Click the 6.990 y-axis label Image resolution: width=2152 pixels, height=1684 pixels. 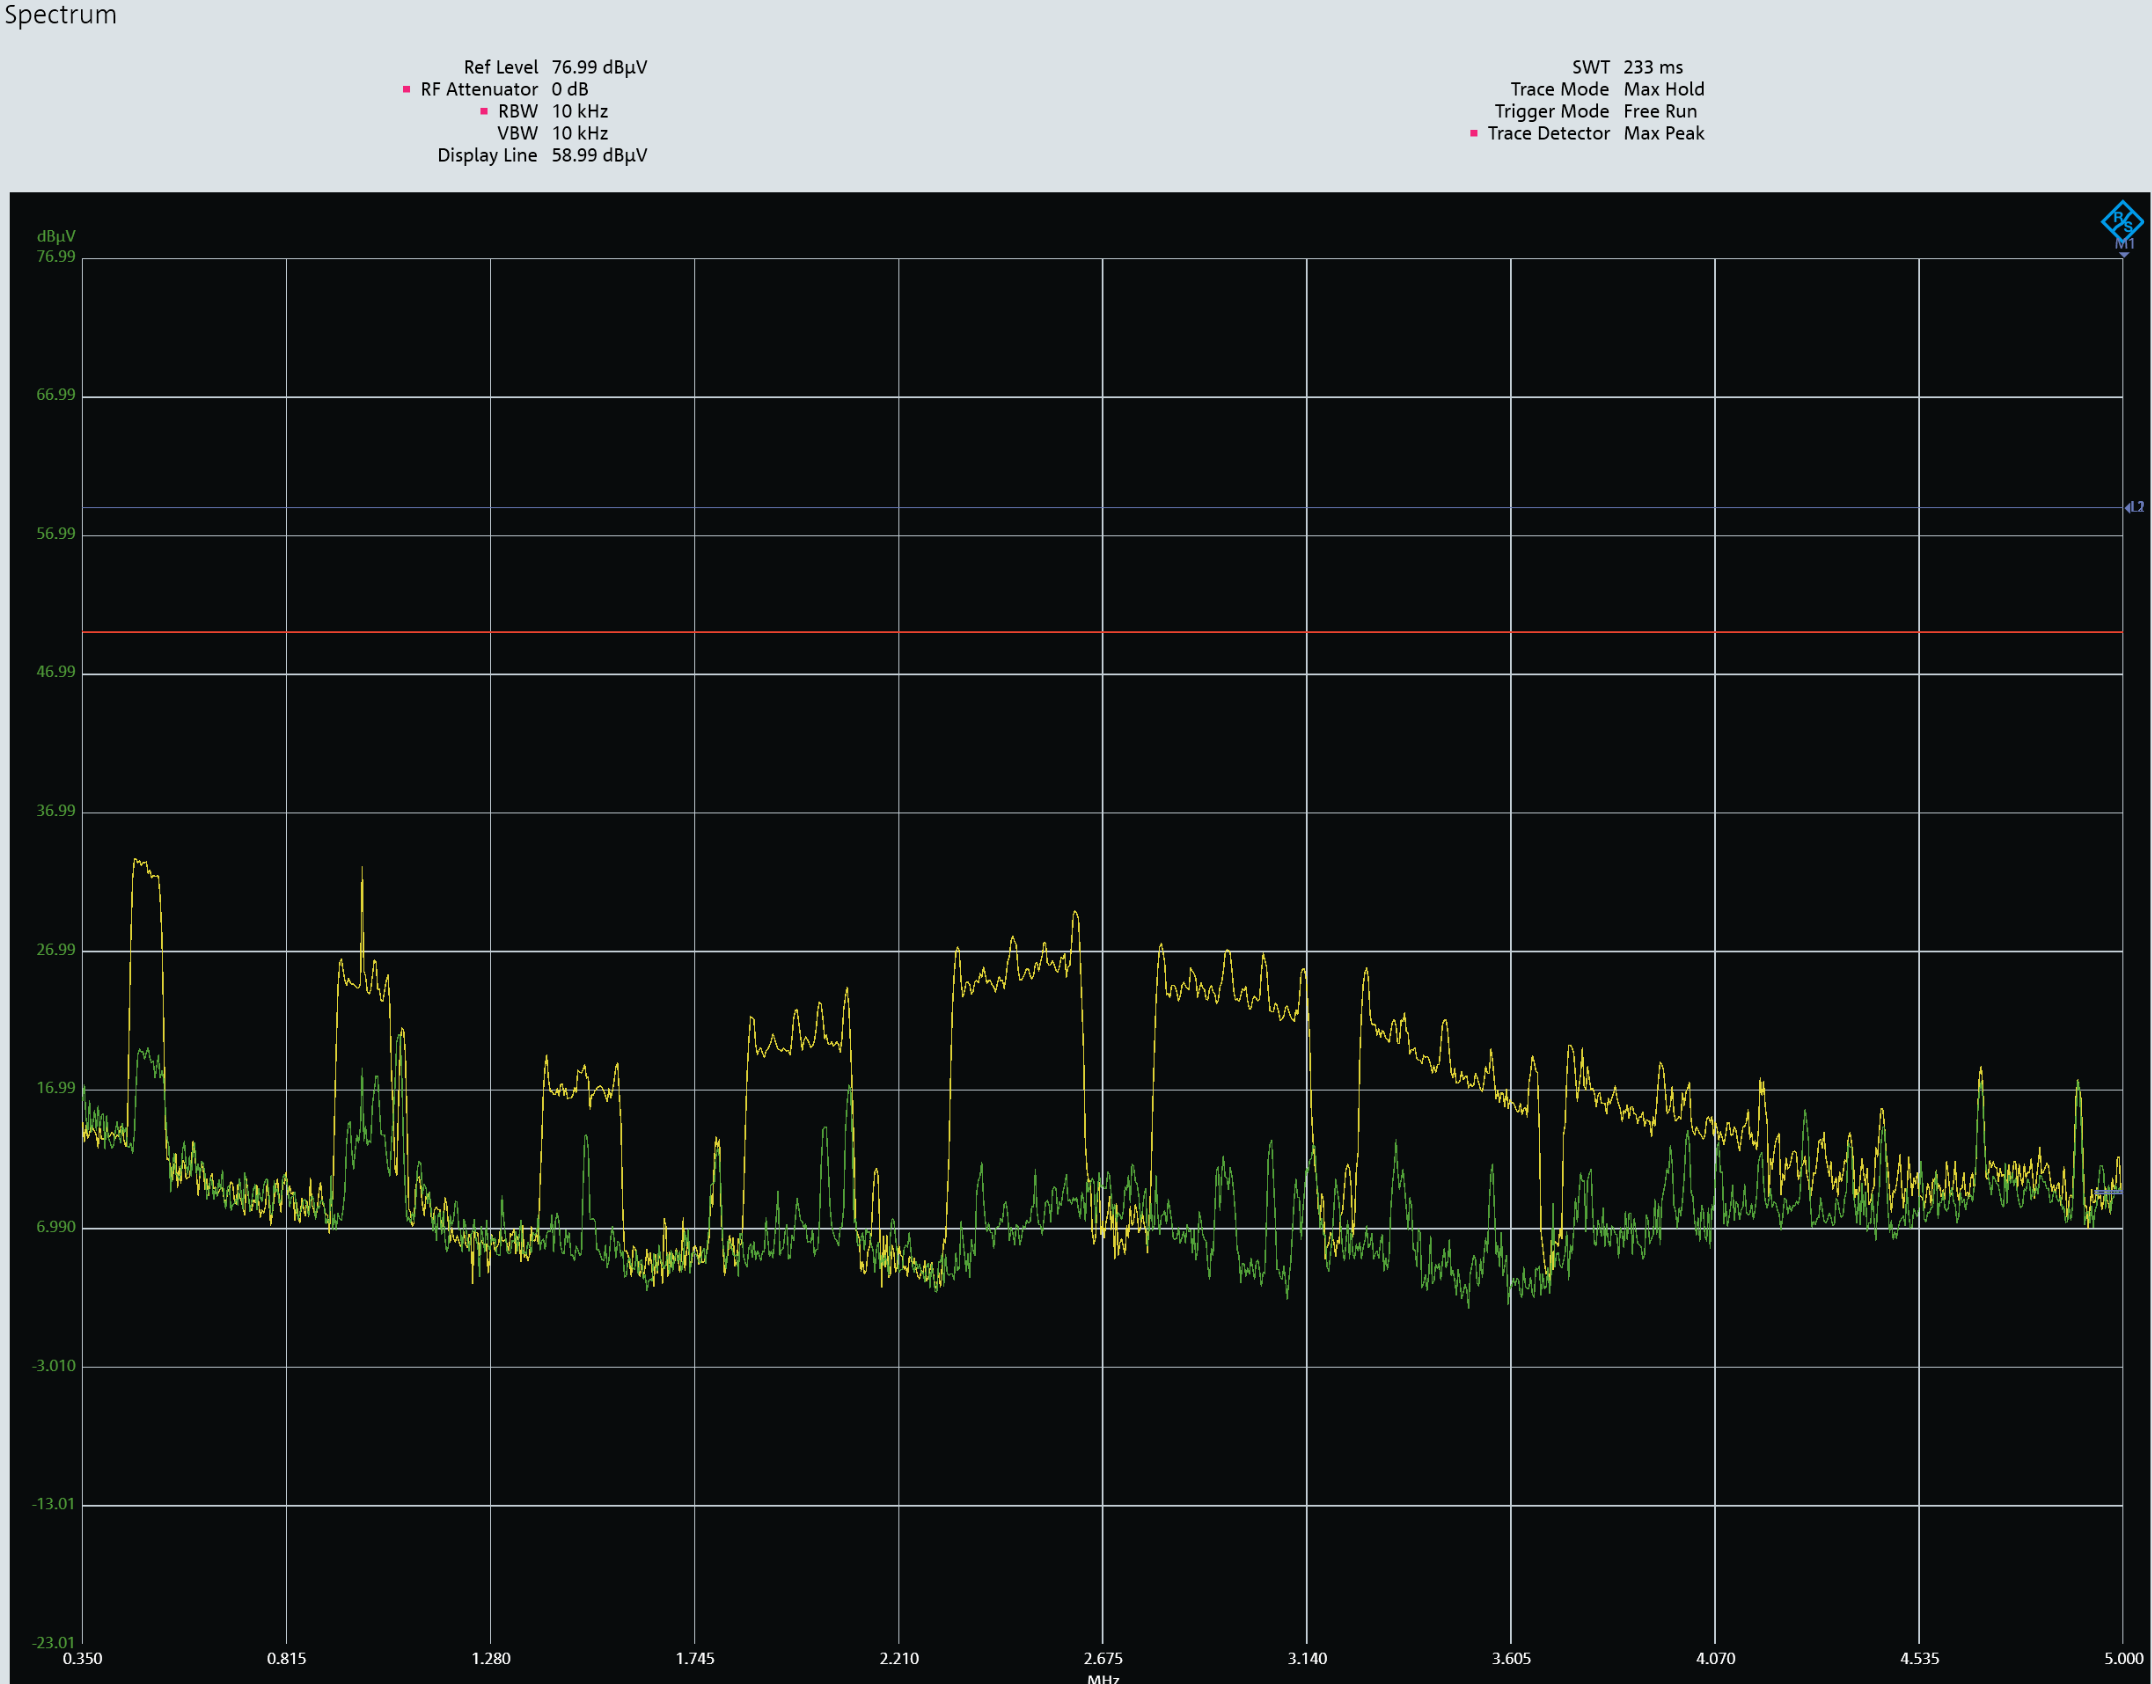point(56,1227)
